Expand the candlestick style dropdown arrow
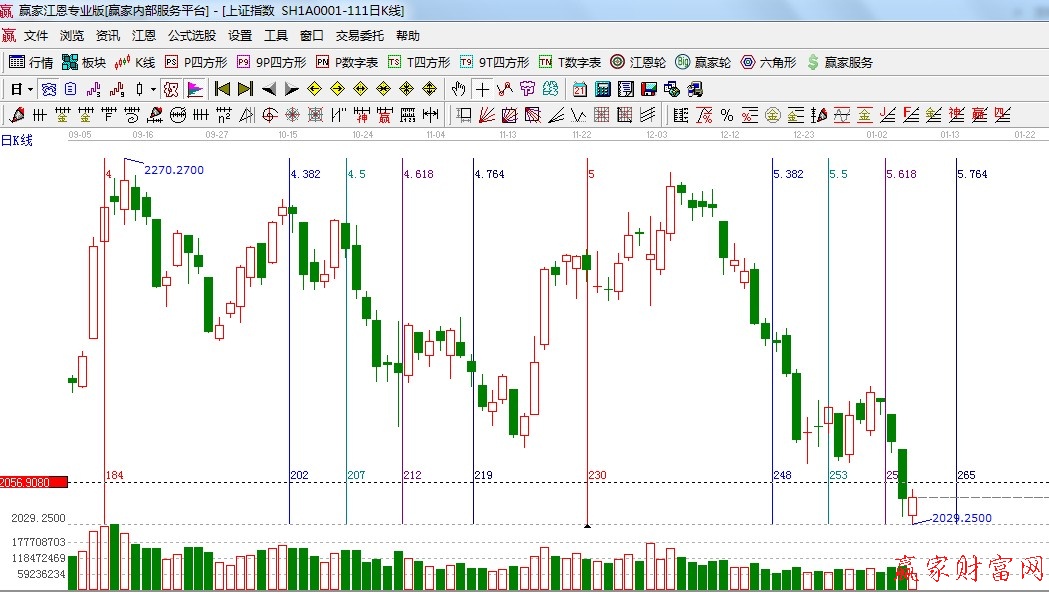 153,89
